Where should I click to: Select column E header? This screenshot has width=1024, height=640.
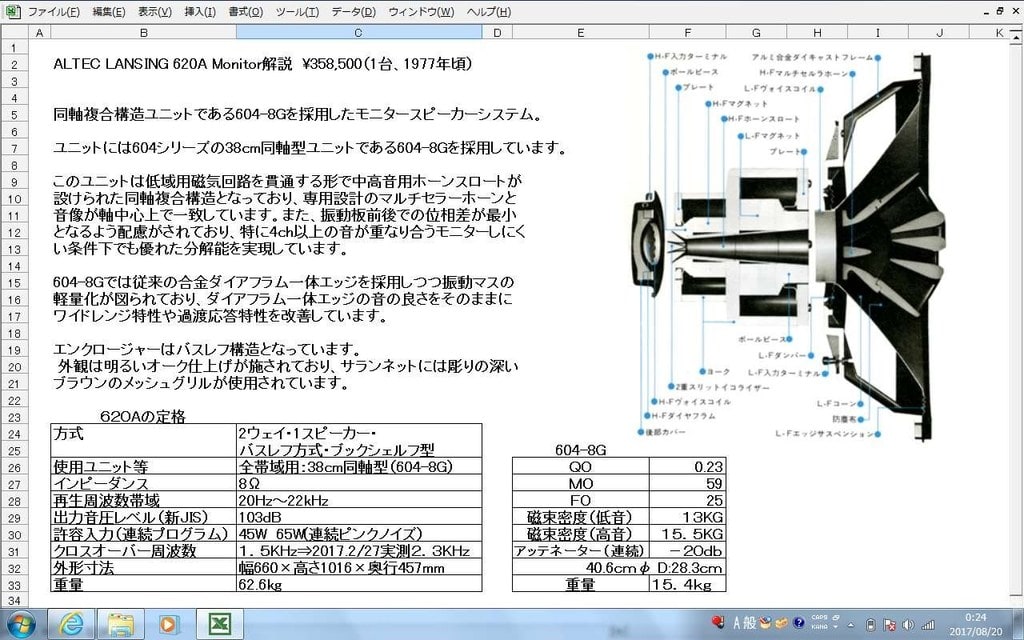point(581,32)
